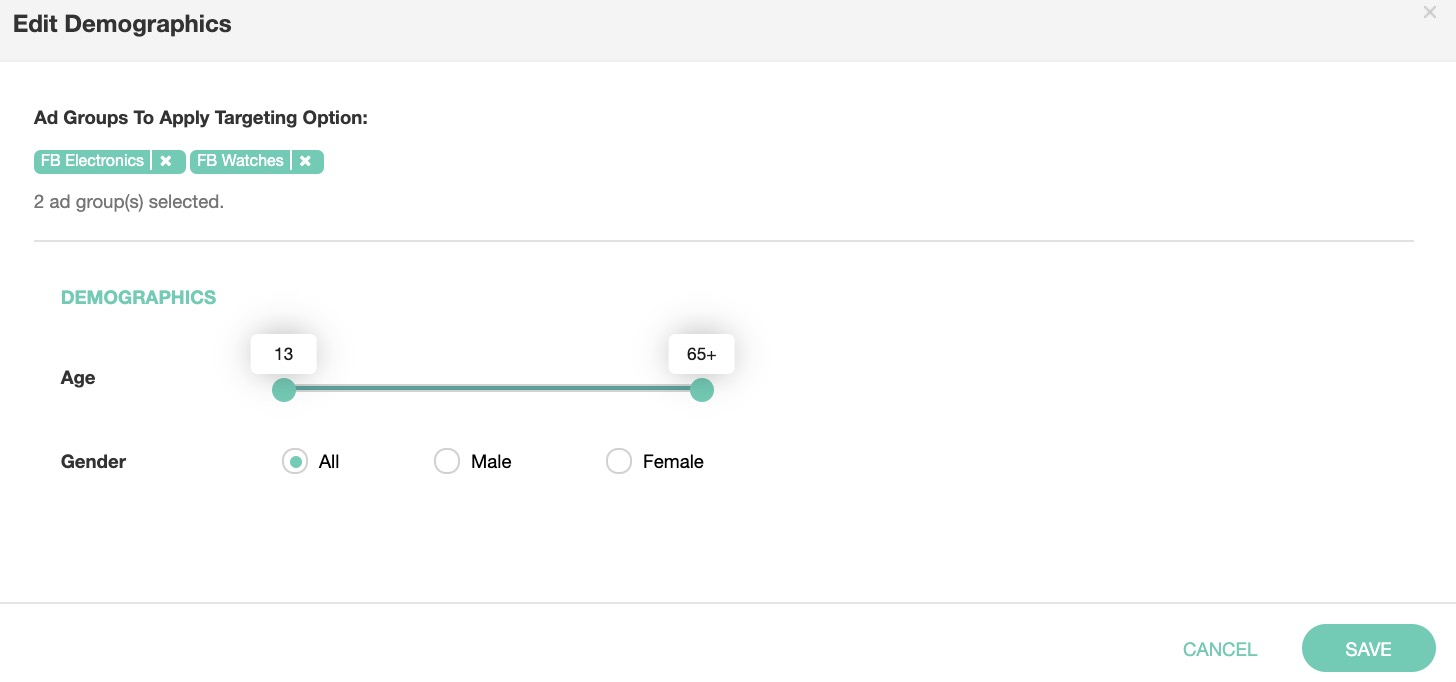Click the FB Watches tag label
This screenshot has width=1456, height=682.
[240, 161]
